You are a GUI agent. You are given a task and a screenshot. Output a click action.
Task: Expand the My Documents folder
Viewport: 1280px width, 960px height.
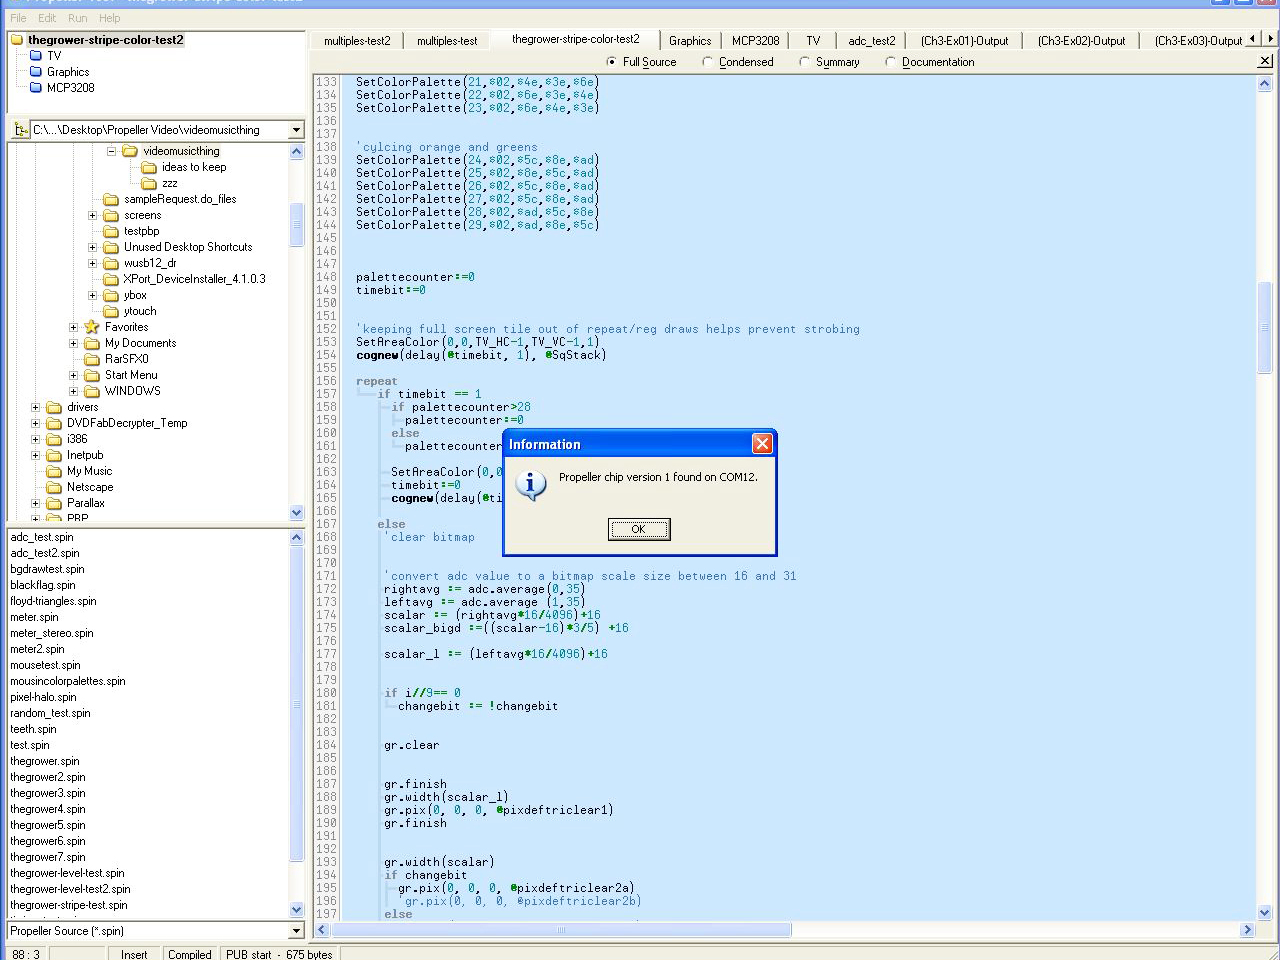coord(73,343)
